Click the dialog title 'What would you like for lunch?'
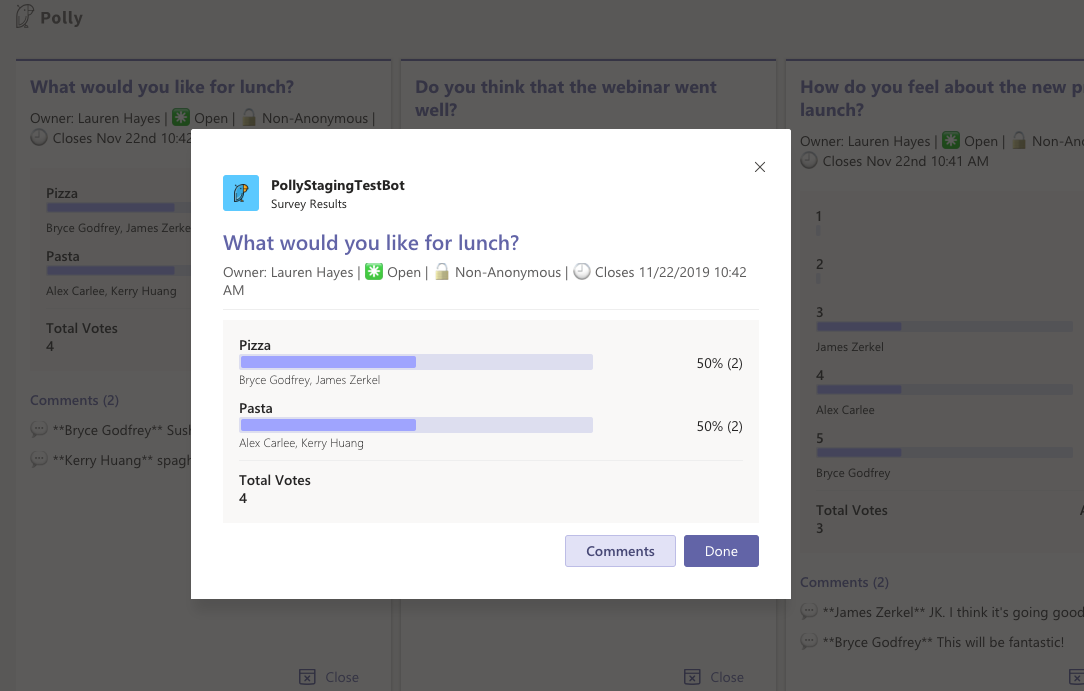 [x=371, y=243]
